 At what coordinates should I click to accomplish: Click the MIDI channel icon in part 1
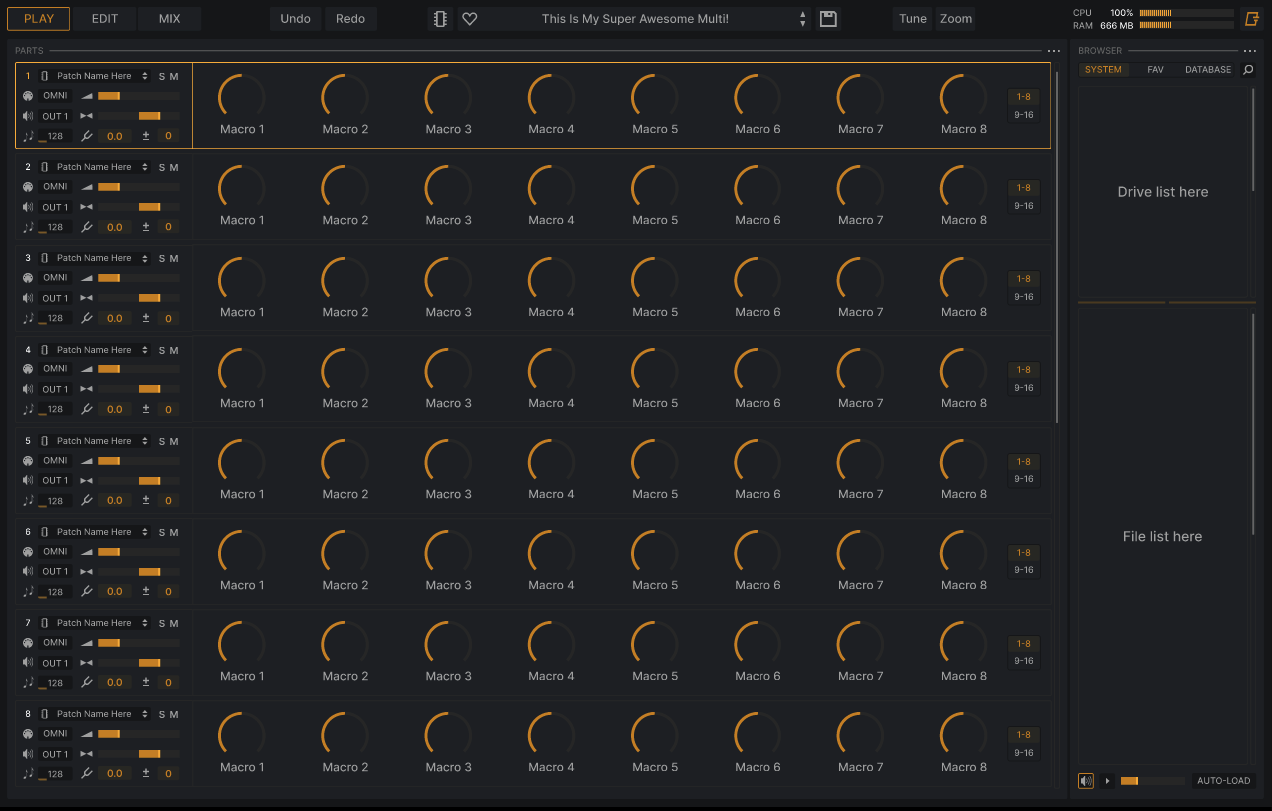(x=28, y=96)
